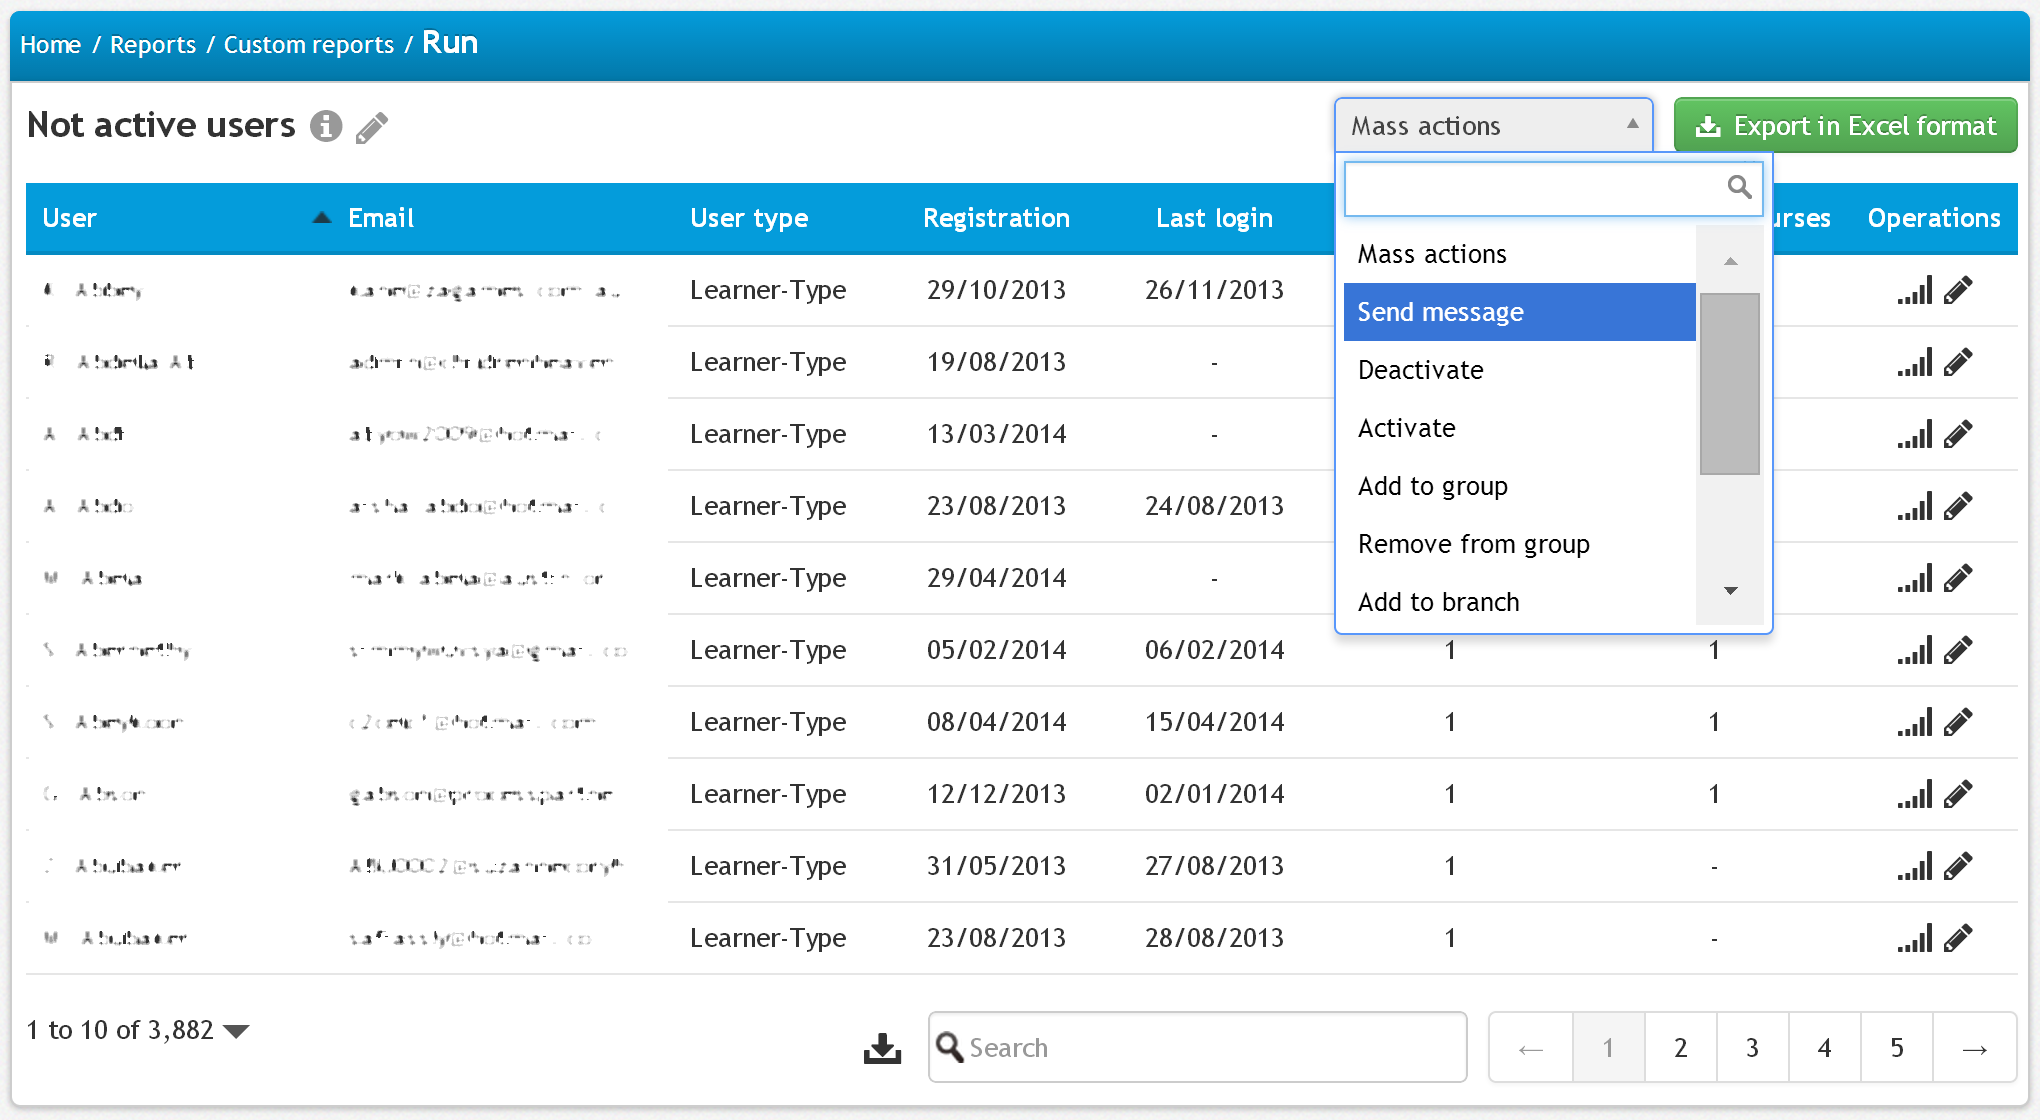Image resolution: width=2040 pixels, height=1120 pixels.
Task: Focus the bottom Search input field
Action: [1210, 1047]
